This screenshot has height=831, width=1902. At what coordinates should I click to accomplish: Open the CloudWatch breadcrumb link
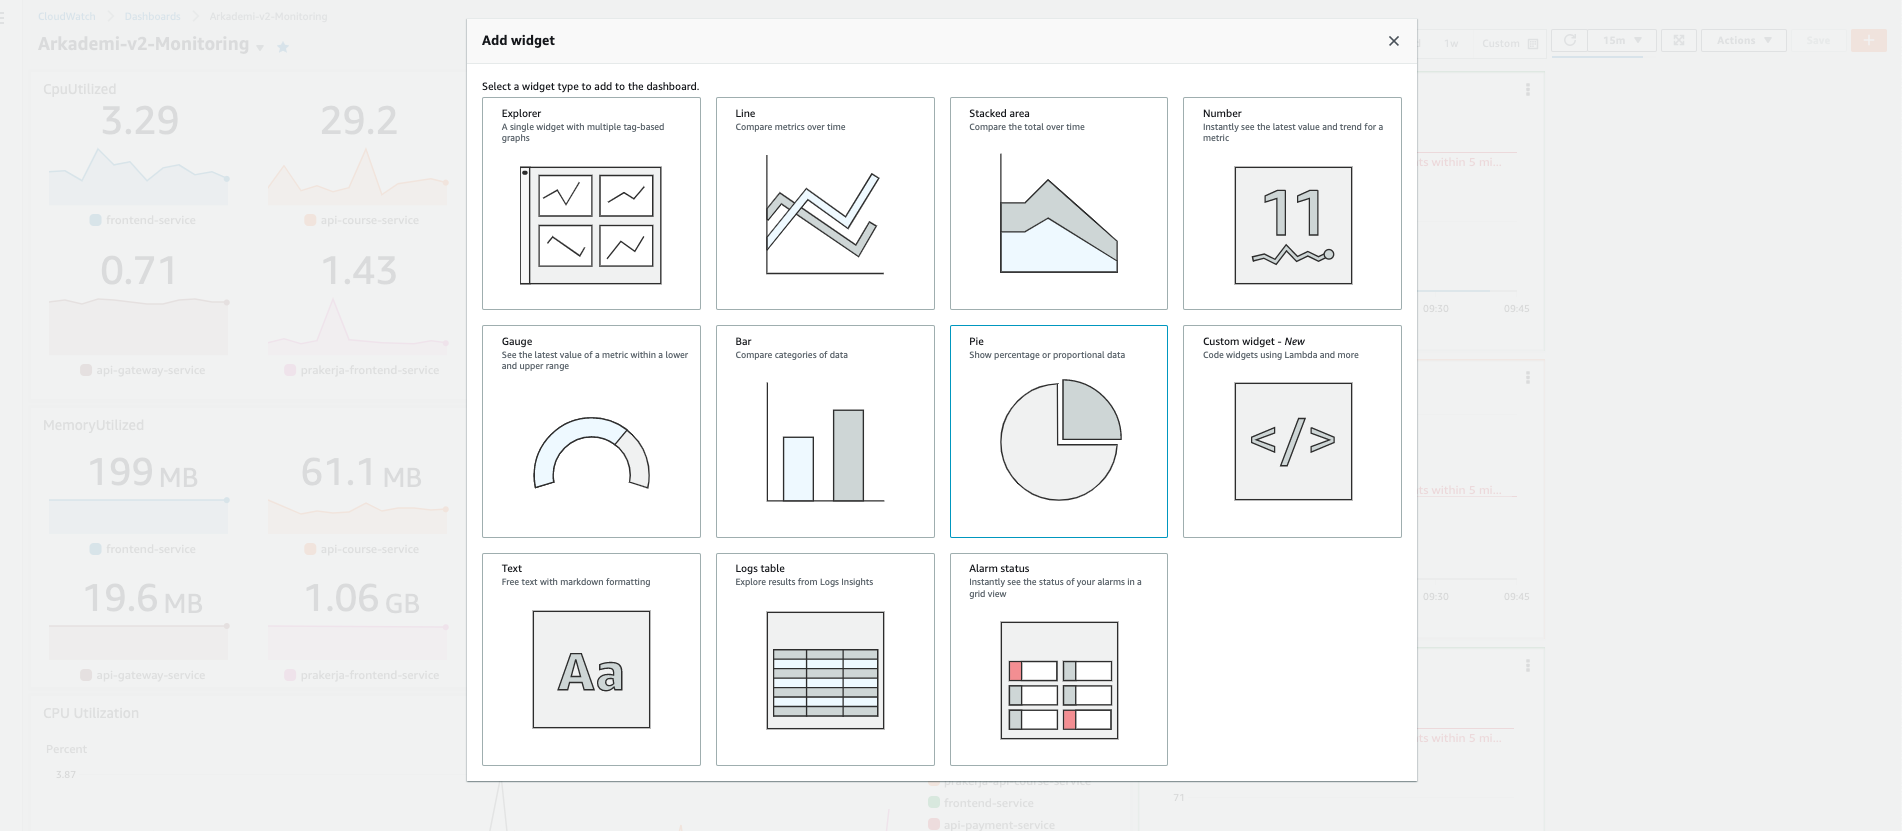coord(67,17)
